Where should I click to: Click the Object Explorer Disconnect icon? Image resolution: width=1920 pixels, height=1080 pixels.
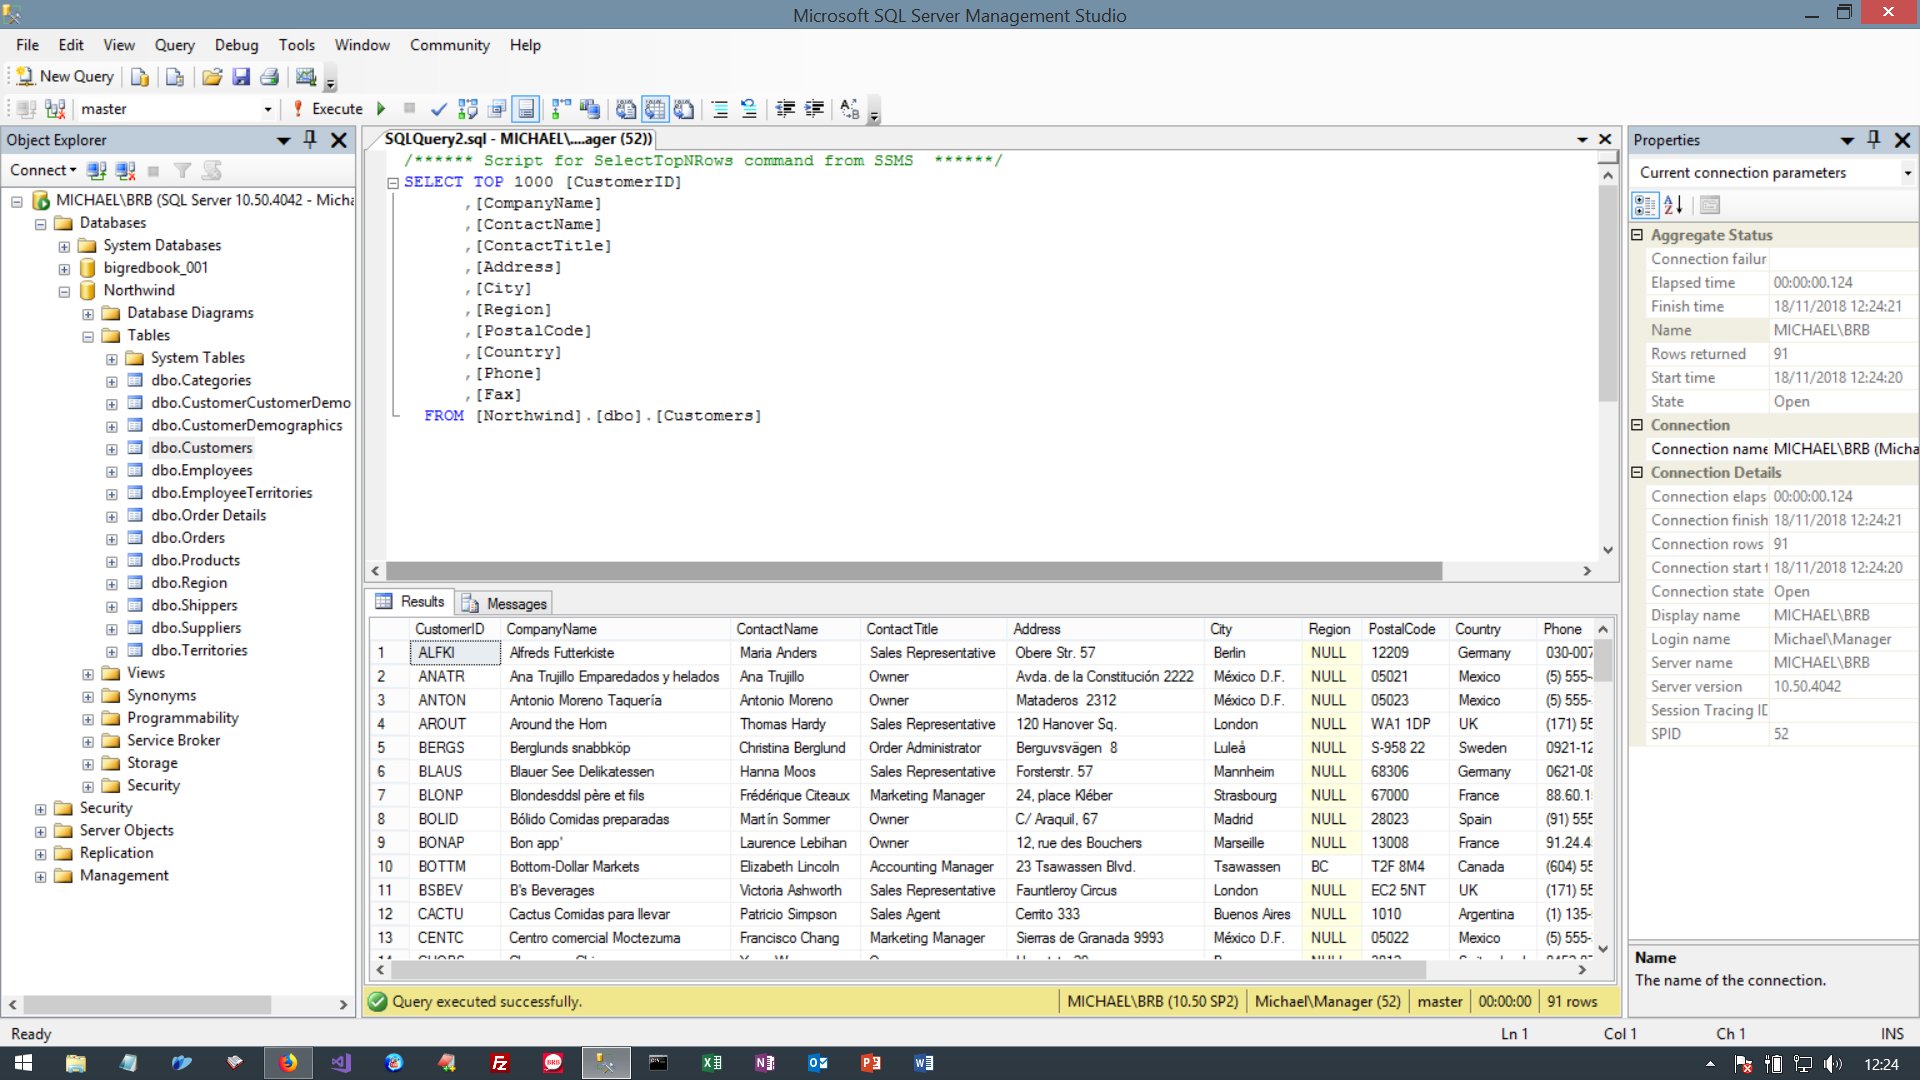point(125,171)
